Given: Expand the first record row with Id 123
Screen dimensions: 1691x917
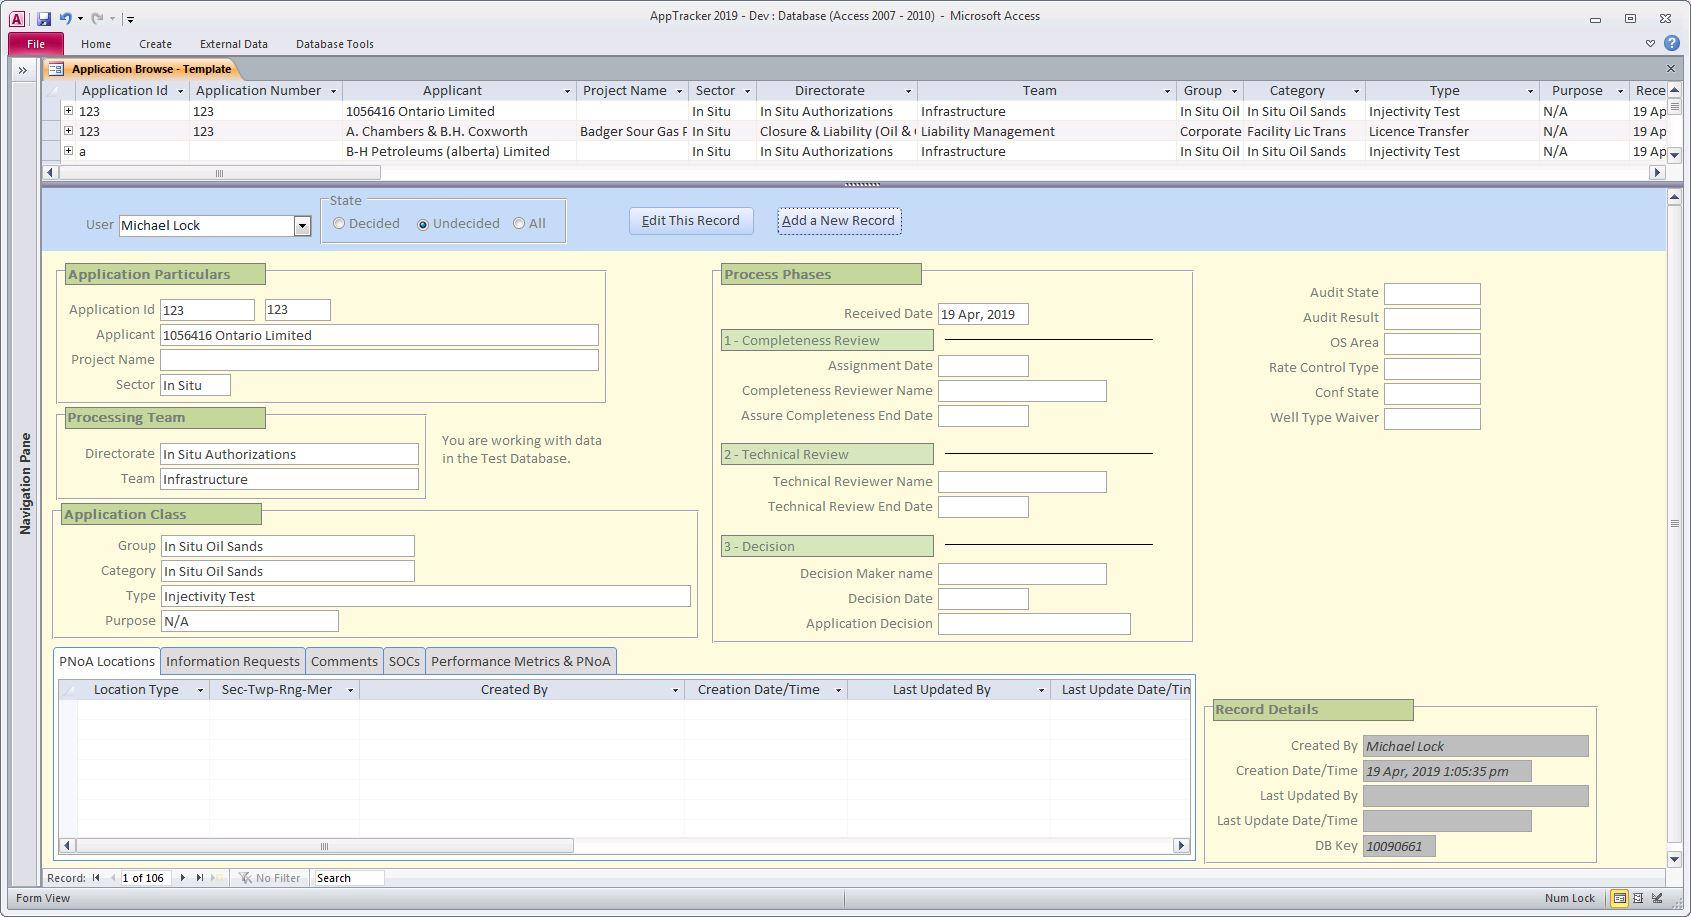Looking at the screenshot, I should click(x=68, y=111).
